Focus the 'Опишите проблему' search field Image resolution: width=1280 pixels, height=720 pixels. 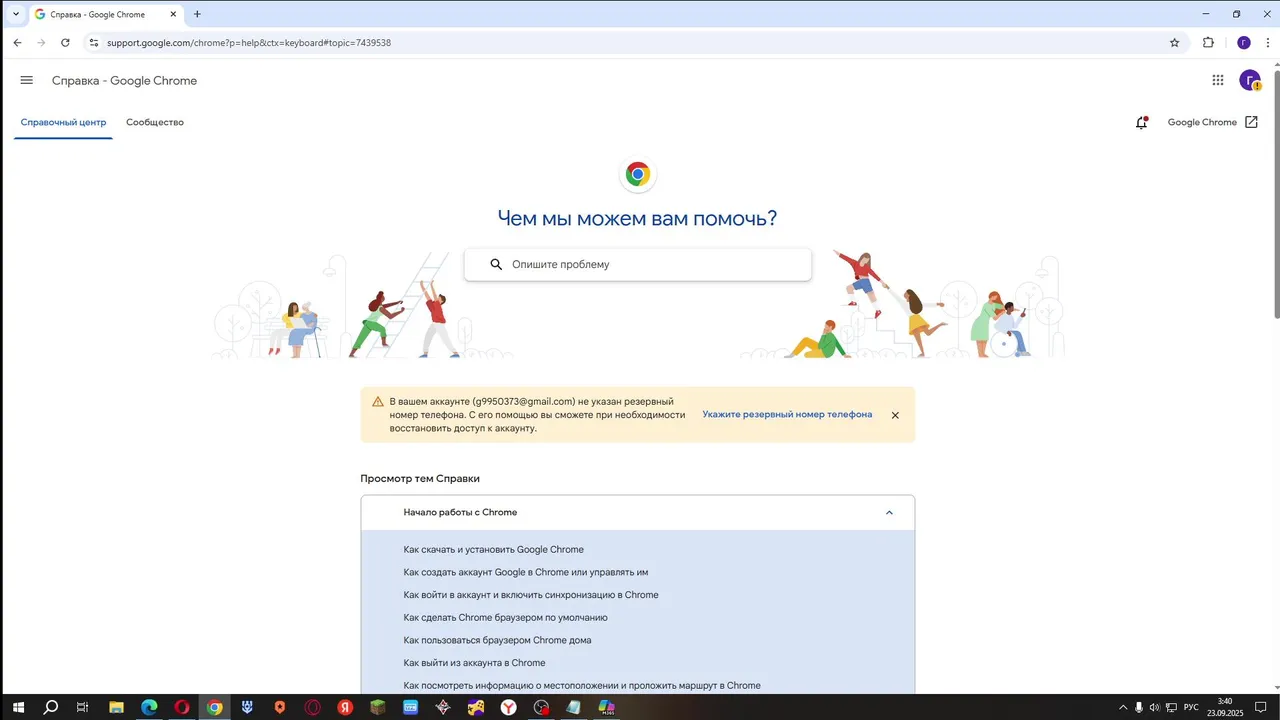coord(638,265)
